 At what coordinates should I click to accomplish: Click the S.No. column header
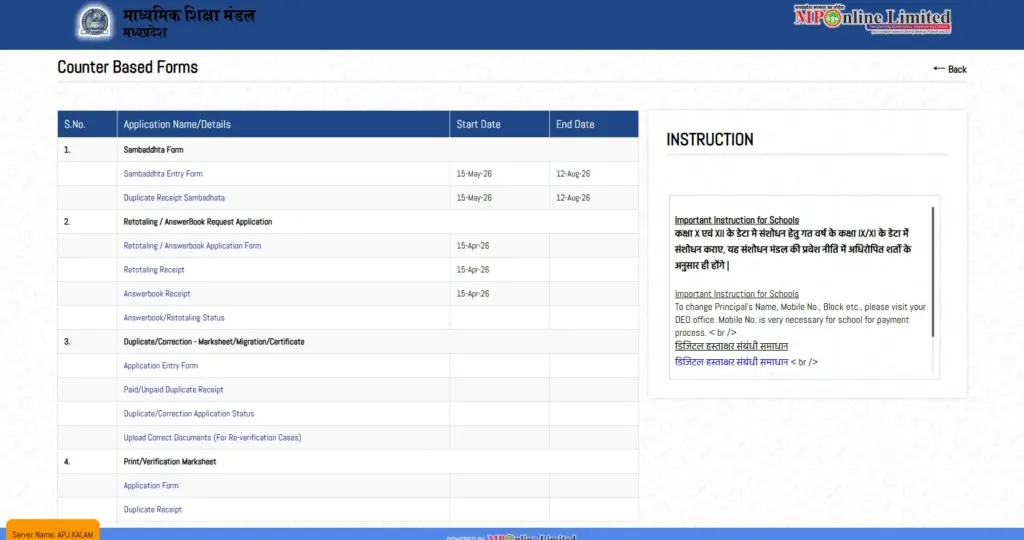click(x=88, y=124)
